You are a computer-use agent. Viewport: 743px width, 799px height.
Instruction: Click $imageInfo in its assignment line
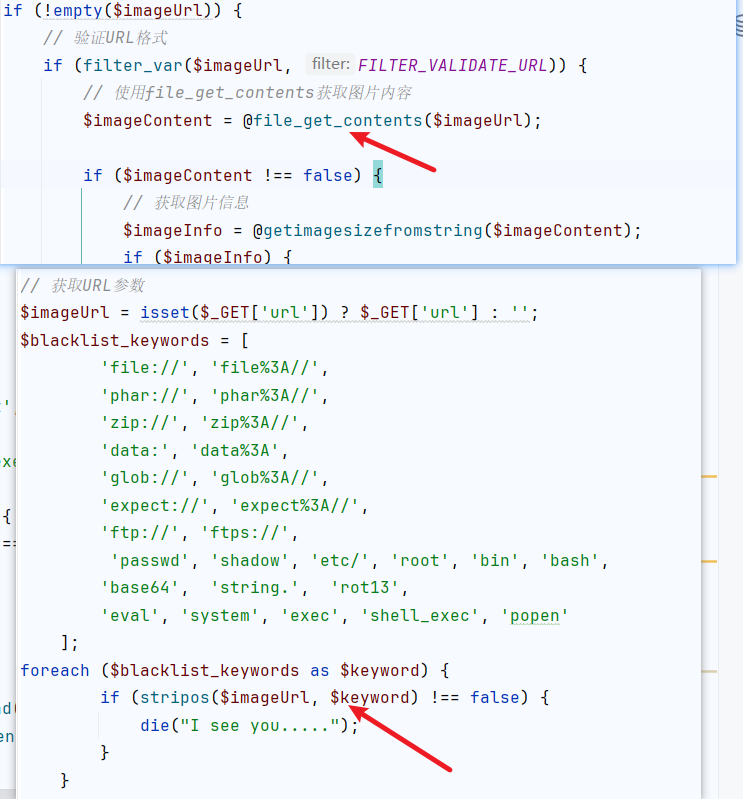tap(172, 230)
